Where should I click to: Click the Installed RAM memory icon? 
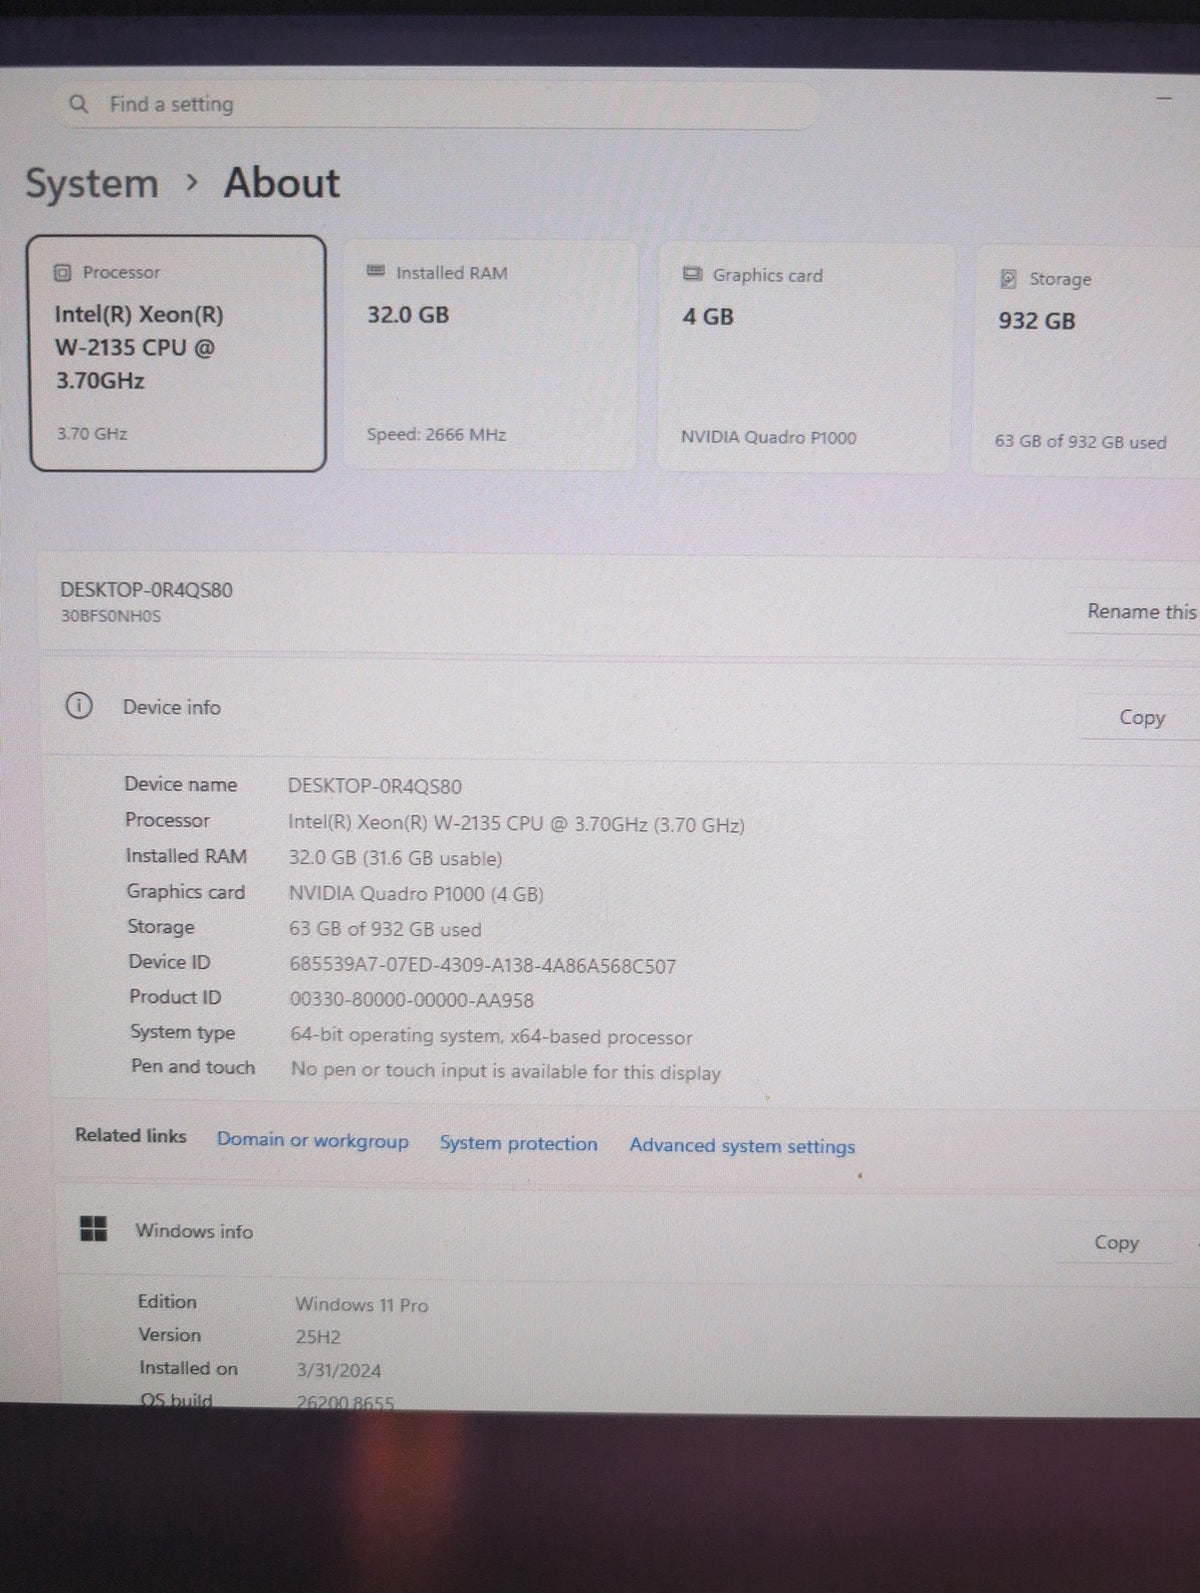click(376, 271)
